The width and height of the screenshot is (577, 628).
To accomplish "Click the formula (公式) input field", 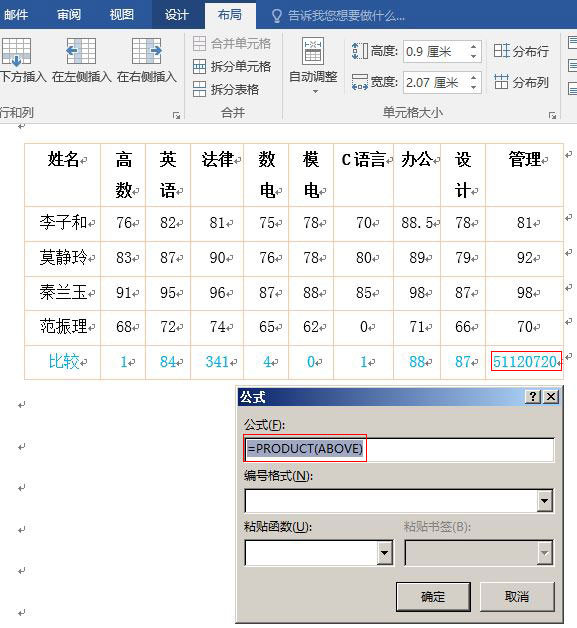I will click(399, 449).
